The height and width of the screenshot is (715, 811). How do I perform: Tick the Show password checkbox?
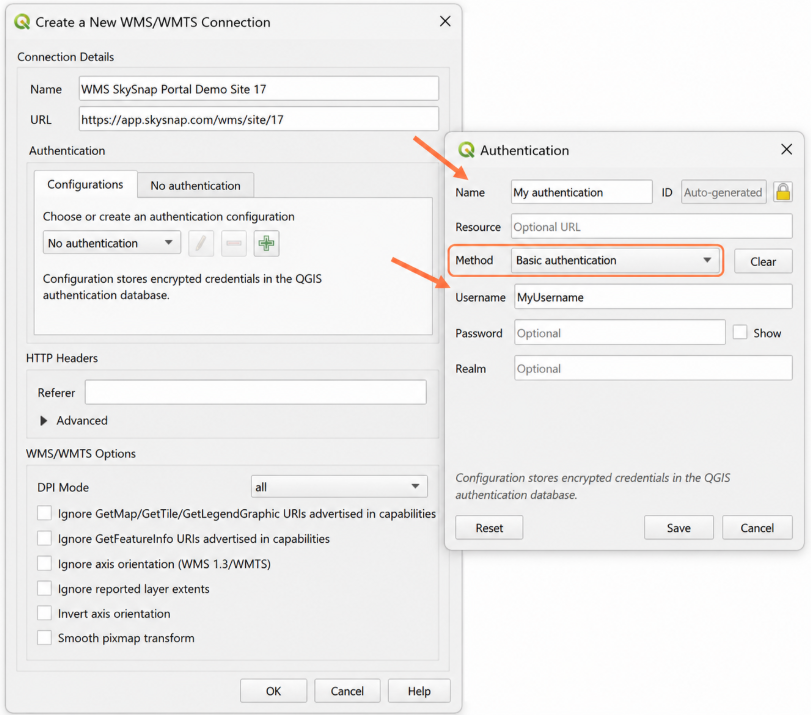740,332
